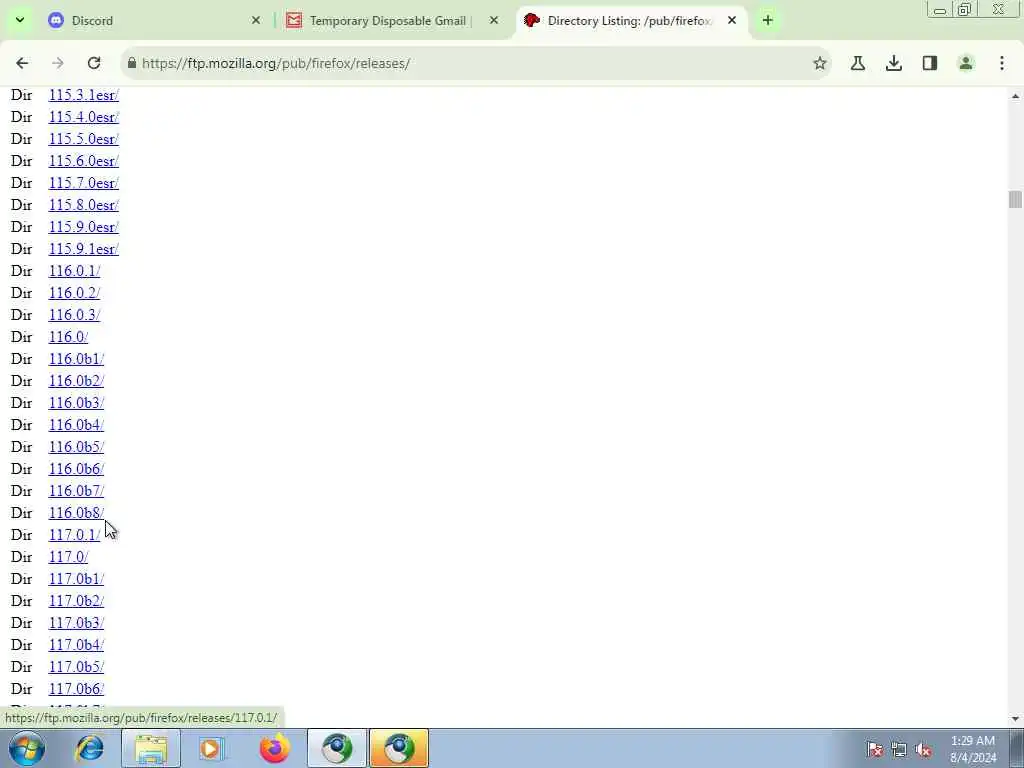Open the 117.0b6/ directory link
Viewport: 1024px width, 768px height.
click(x=76, y=689)
